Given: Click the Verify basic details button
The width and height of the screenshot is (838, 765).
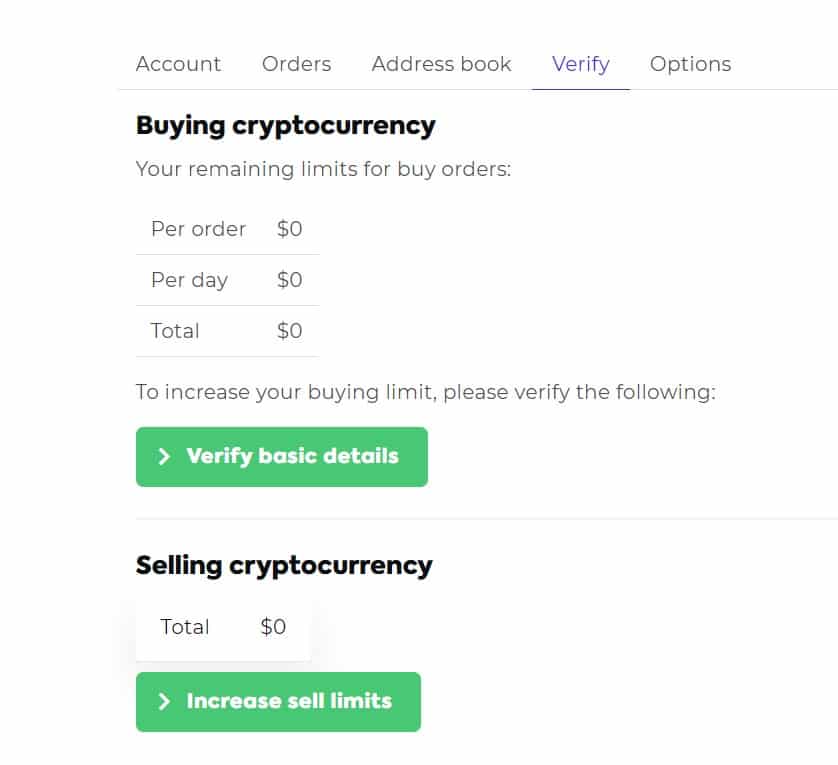Looking at the screenshot, I should (x=282, y=457).
